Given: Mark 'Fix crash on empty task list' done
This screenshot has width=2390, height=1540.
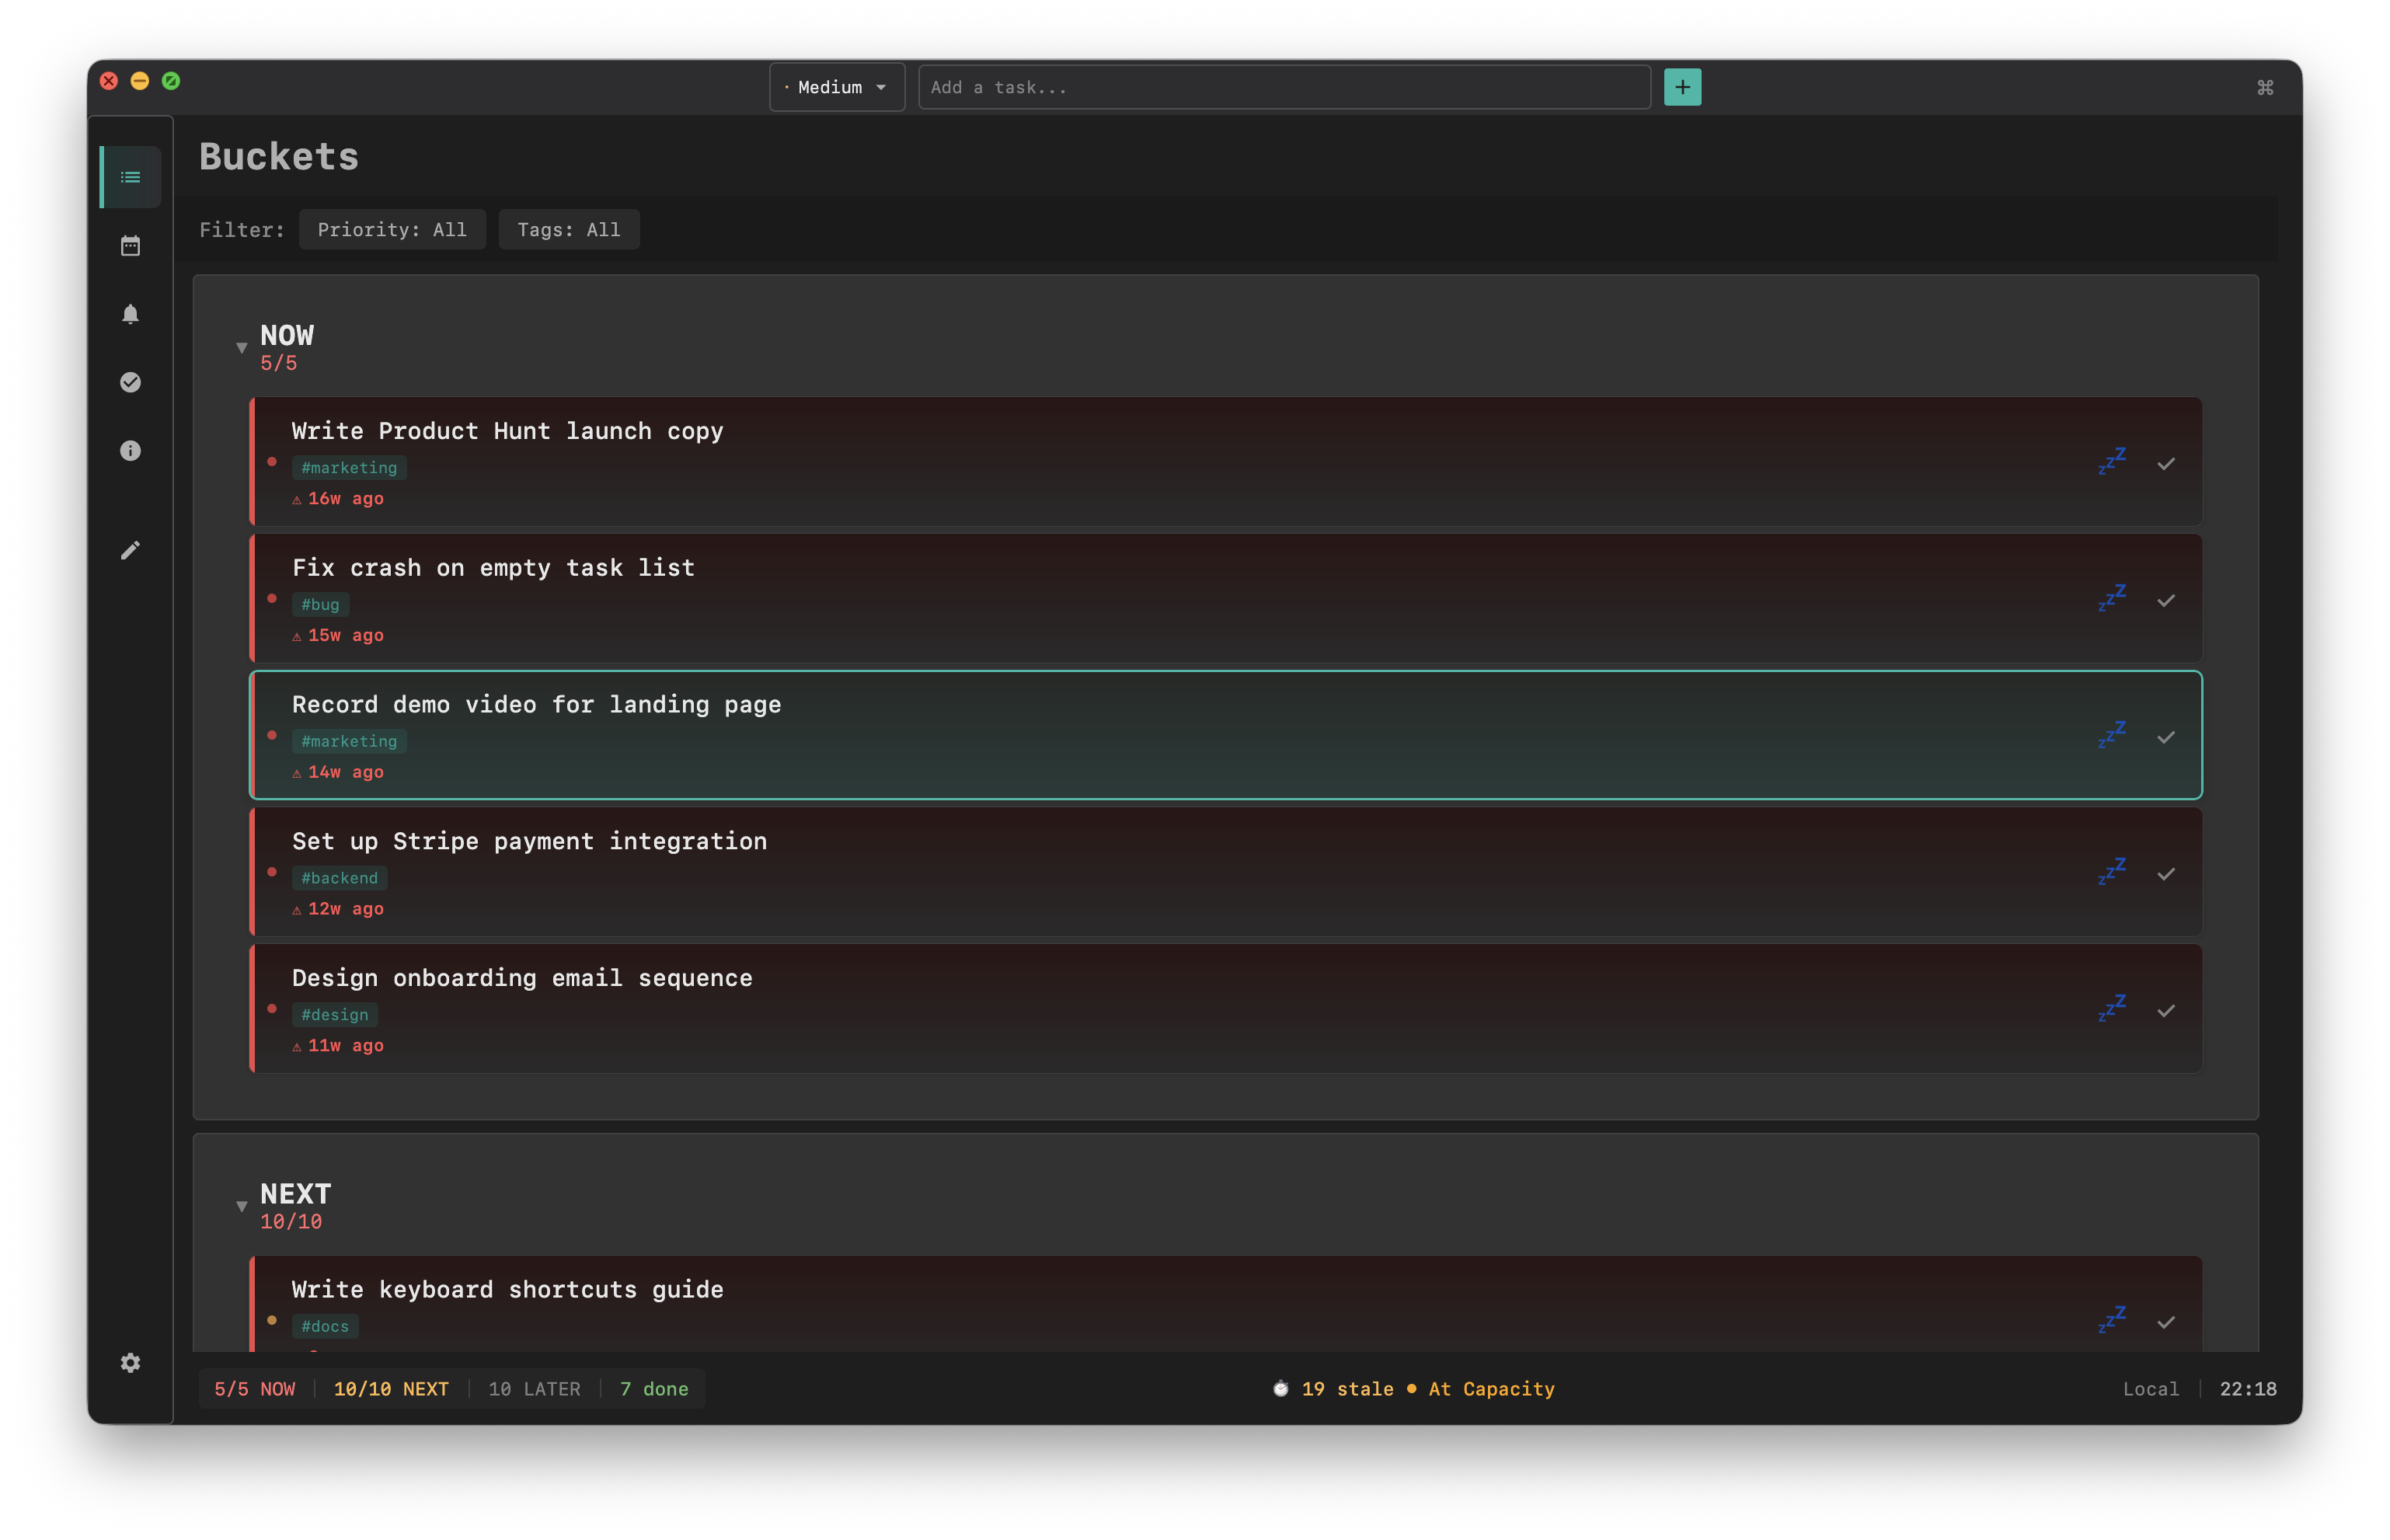Looking at the screenshot, I should (x=2166, y=601).
